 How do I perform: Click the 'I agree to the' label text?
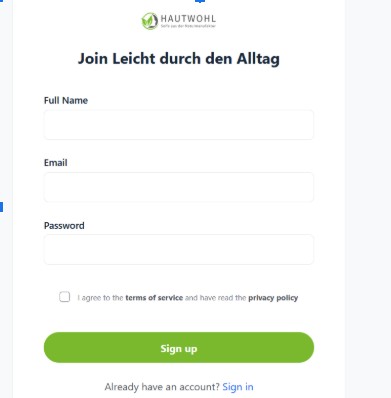coord(100,298)
